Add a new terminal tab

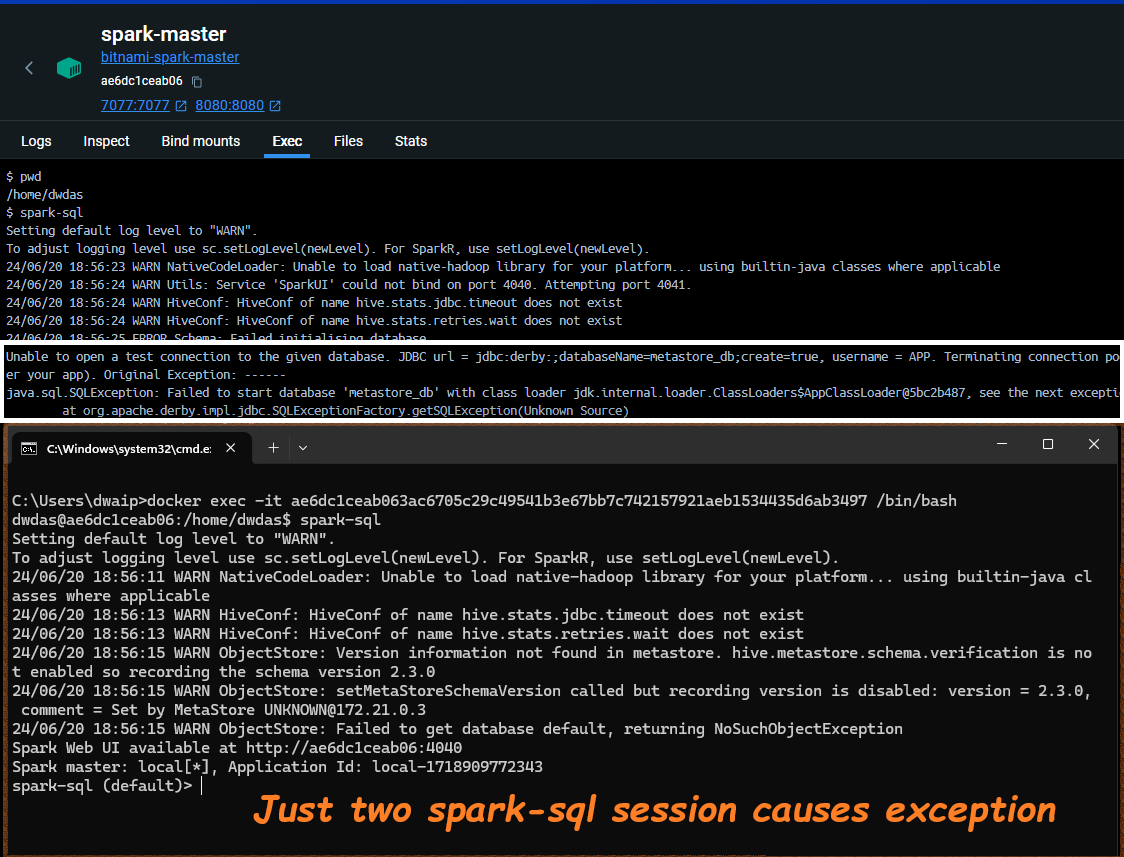point(273,448)
